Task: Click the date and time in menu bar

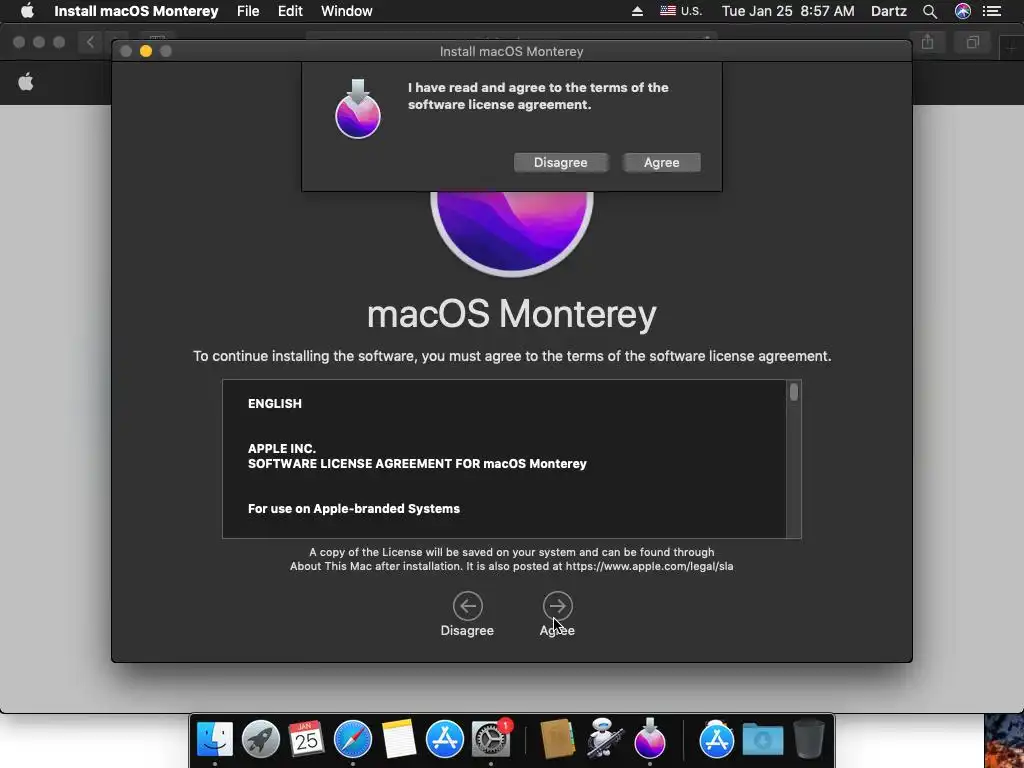Action: [x=788, y=11]
